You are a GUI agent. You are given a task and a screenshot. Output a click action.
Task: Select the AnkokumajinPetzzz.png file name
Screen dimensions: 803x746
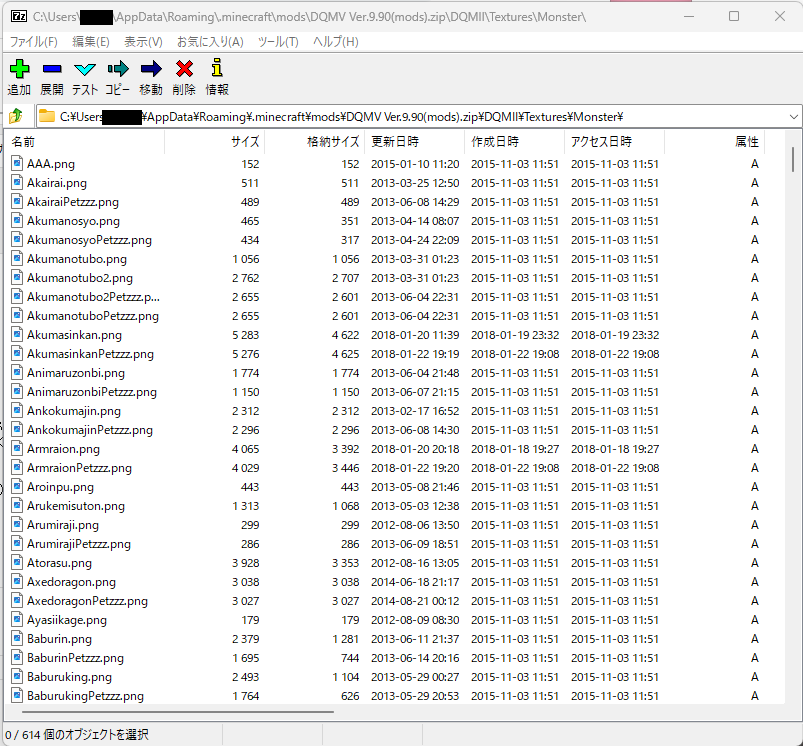(90, 430)
